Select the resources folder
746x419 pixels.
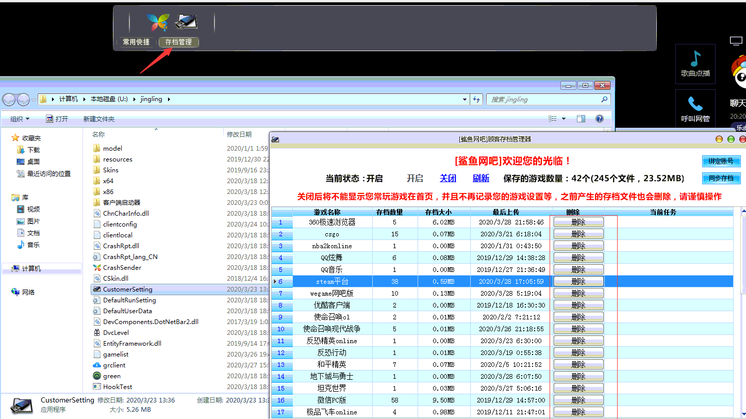pos(118,159)
